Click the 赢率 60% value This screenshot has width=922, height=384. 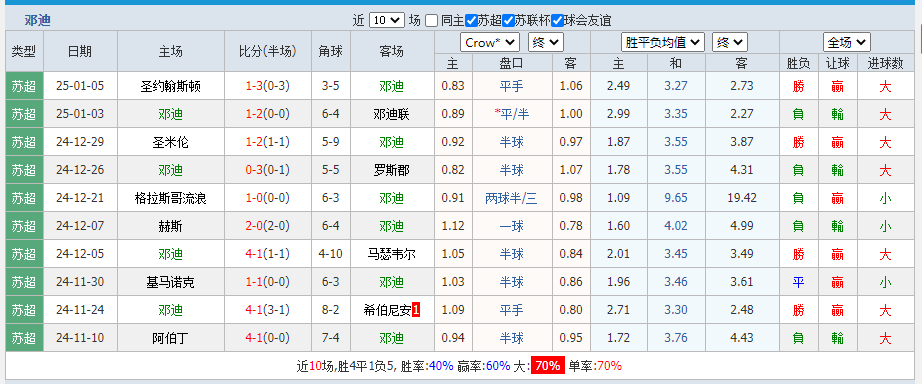click(498, 366)
